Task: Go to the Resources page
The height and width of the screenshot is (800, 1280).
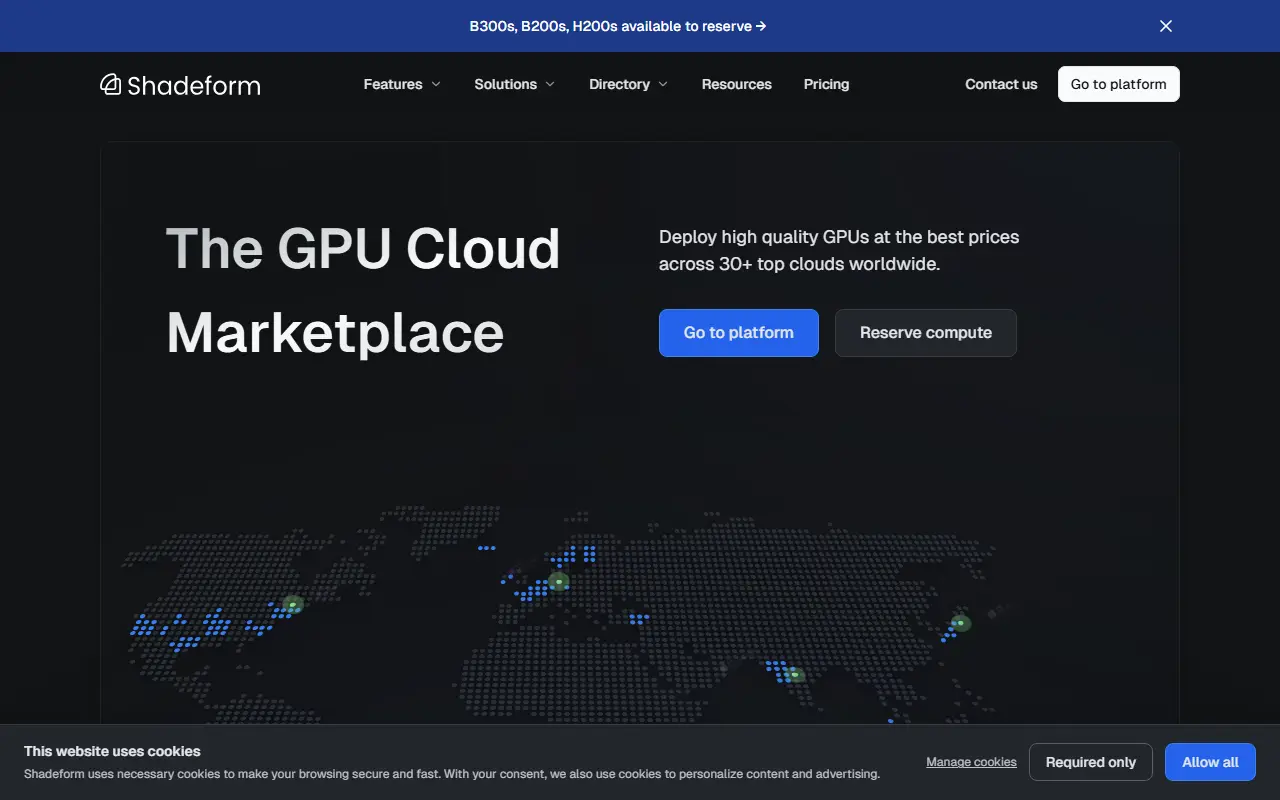Action: coord(737,84)
